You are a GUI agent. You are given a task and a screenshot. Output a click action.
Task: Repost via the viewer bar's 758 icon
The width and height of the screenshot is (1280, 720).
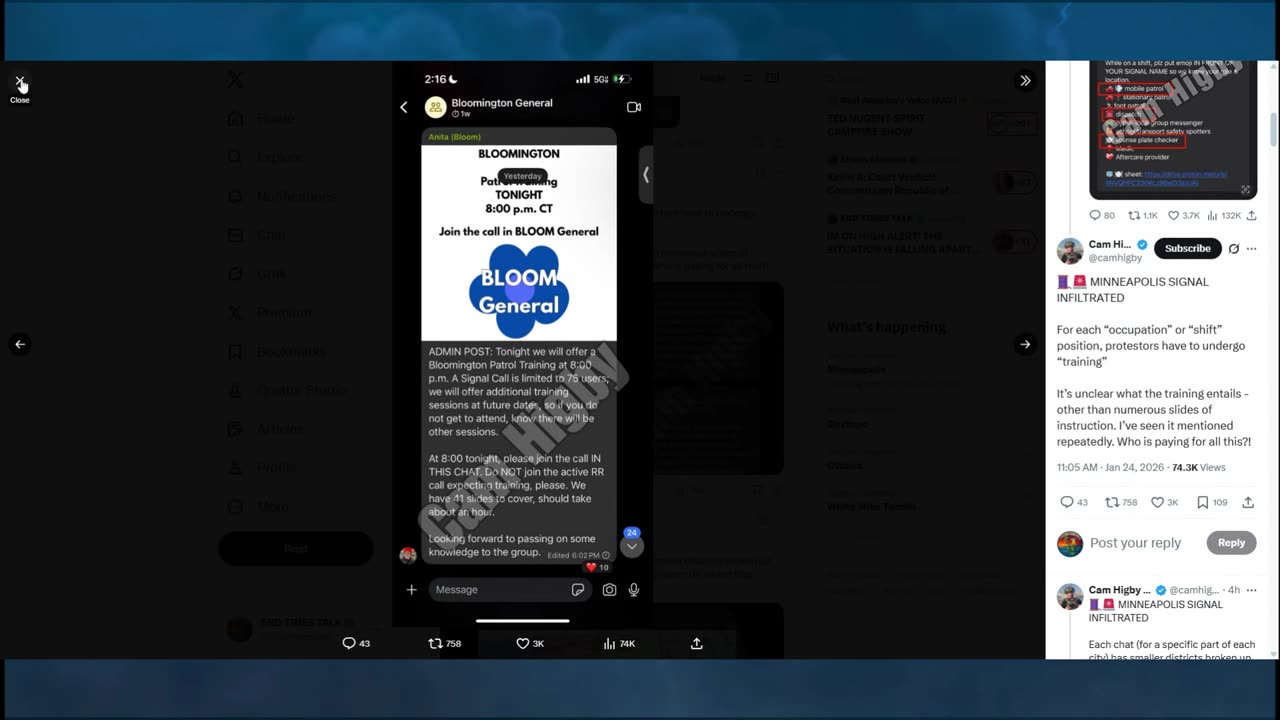pyautogui.click(x=444, y=643)
